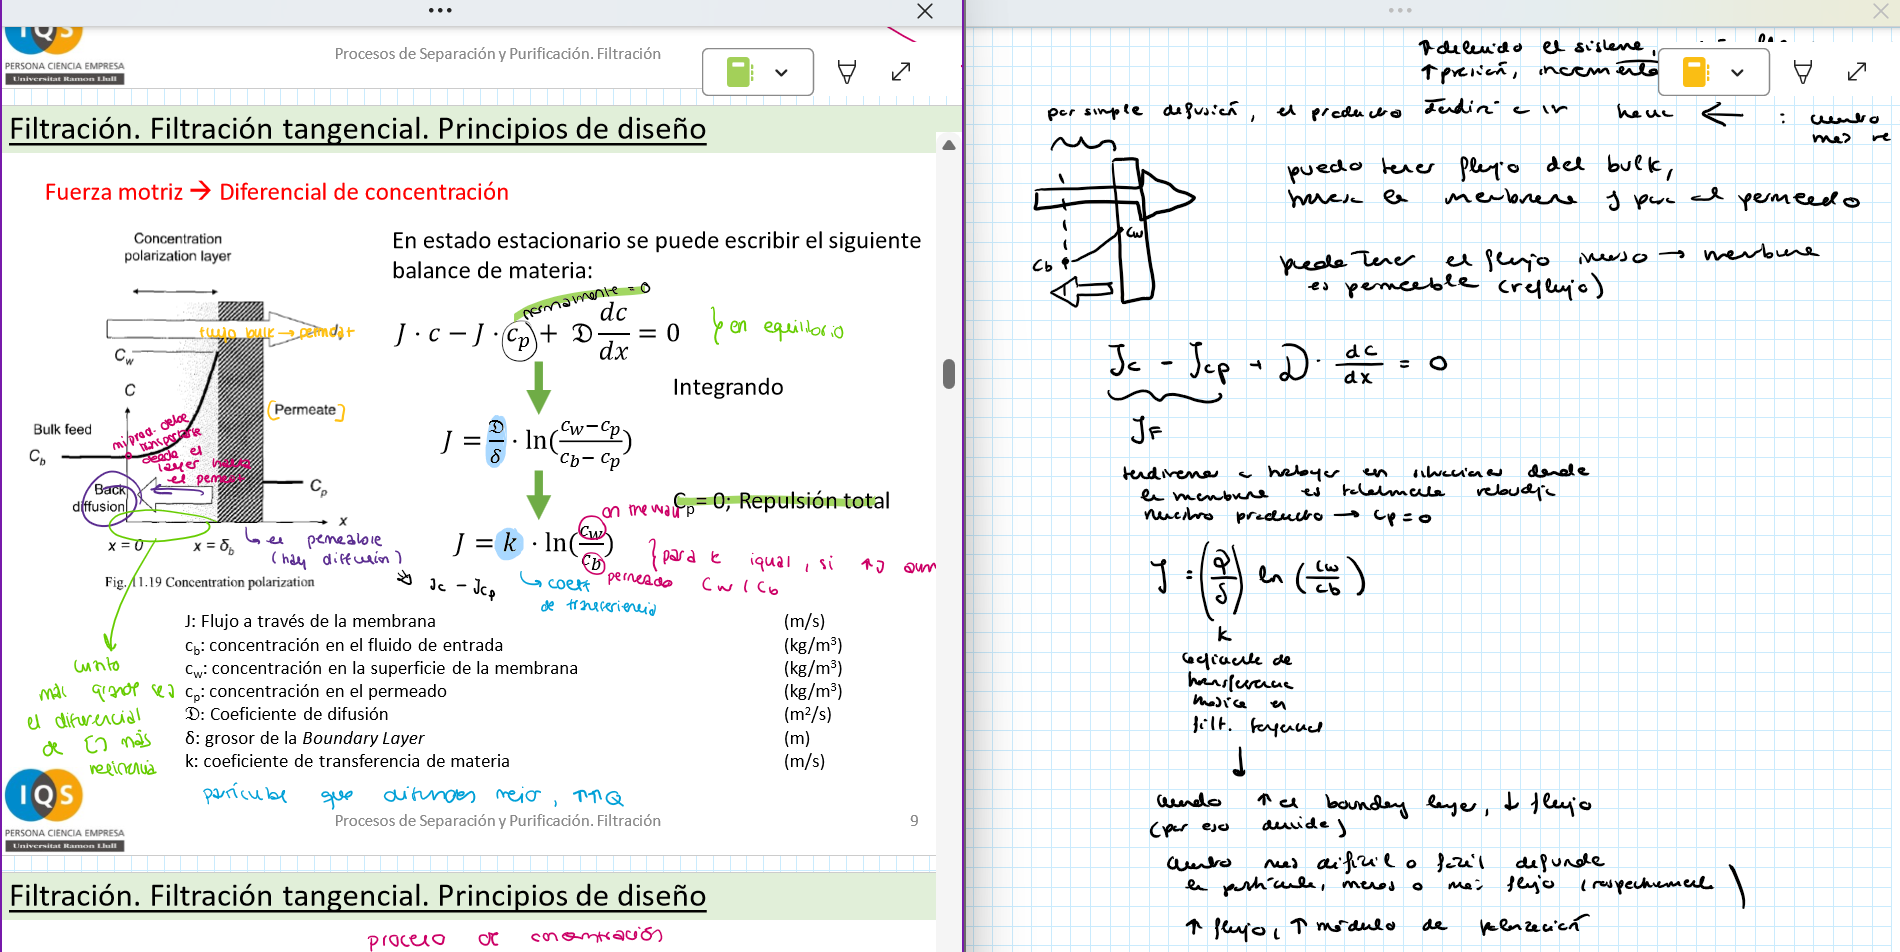
Task: Open the yellow notebook icon in right pane
Action: click(1694, 72)
